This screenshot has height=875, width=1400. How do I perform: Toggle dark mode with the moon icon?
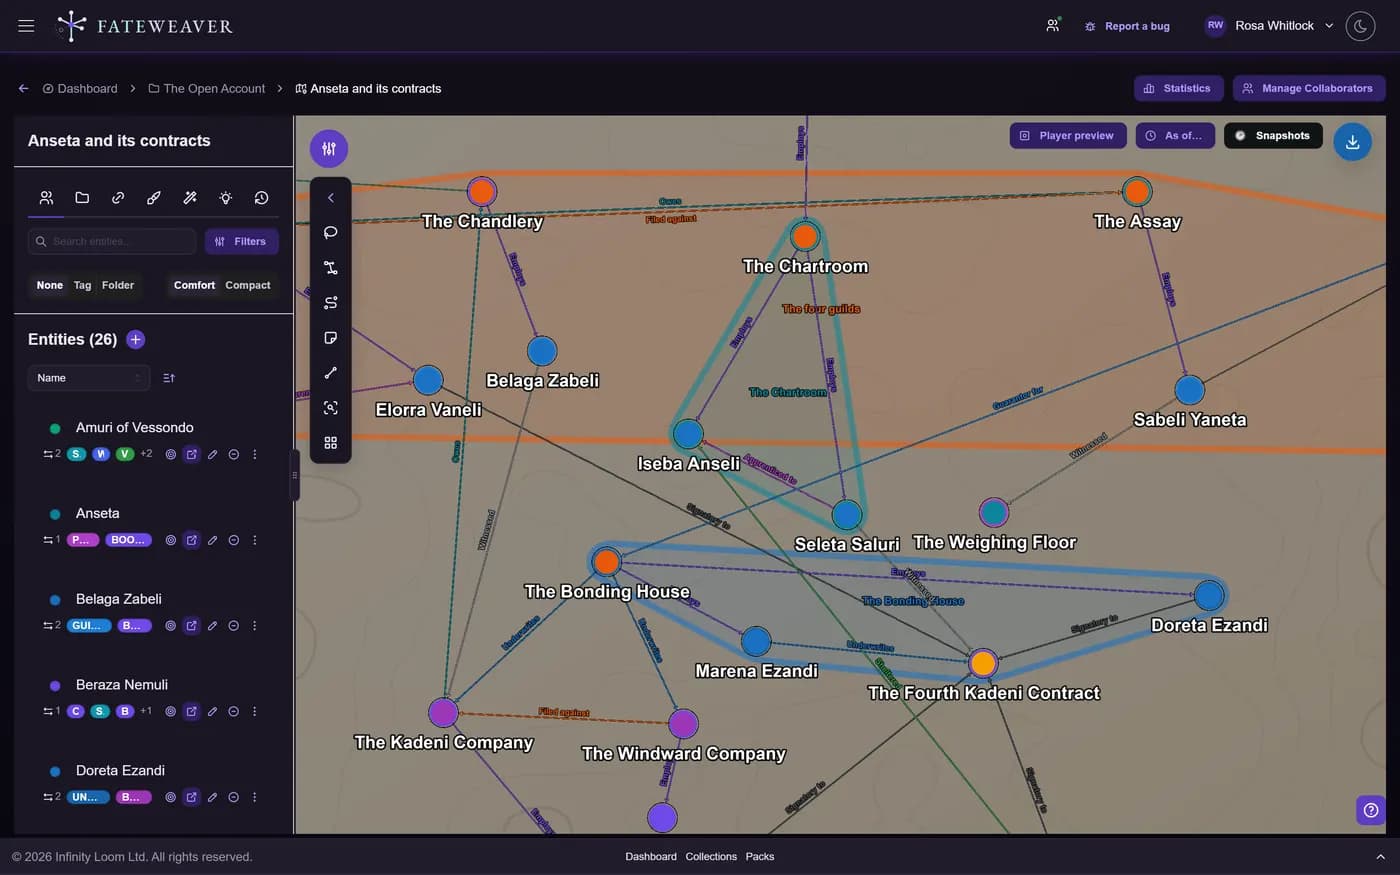coord(1360,26)
